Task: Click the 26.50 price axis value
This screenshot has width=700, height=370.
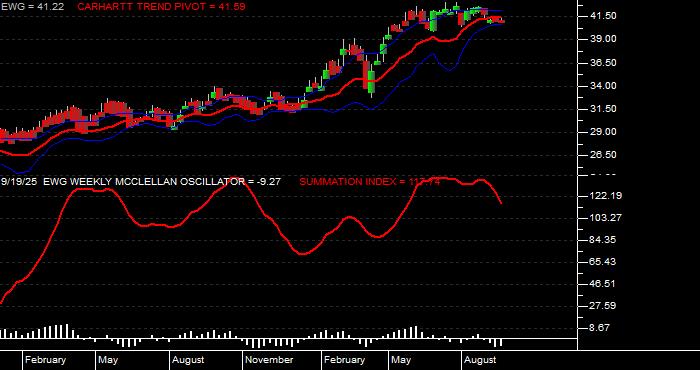Action: click(604, 155)
